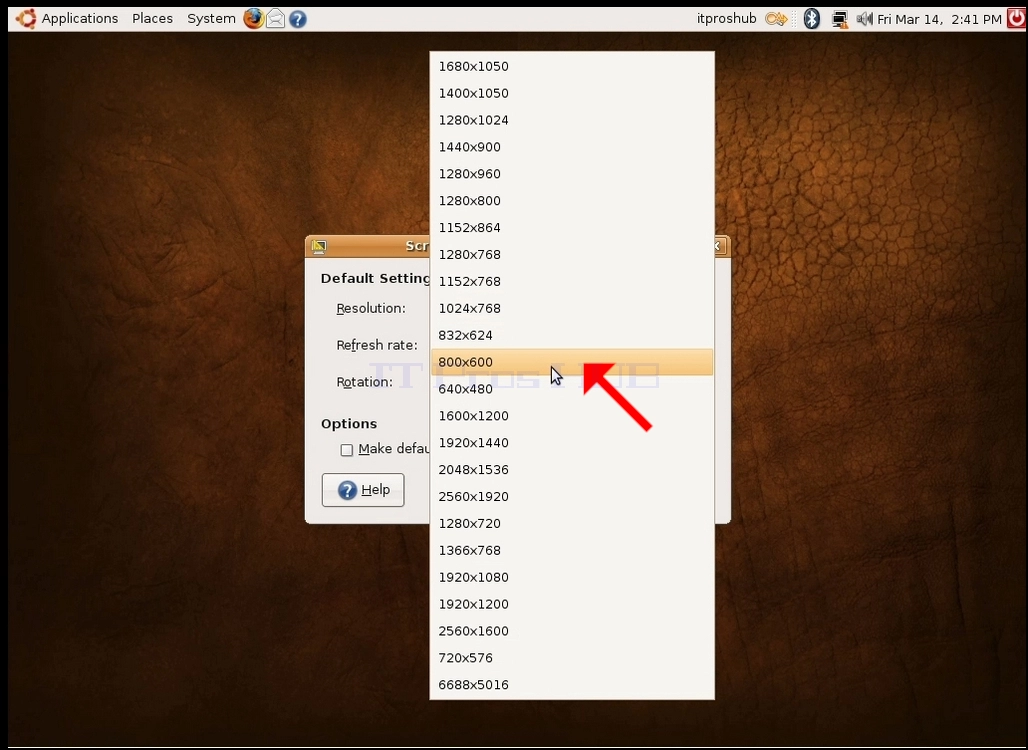Pick the 1280x800 resolution

point(572,201)
